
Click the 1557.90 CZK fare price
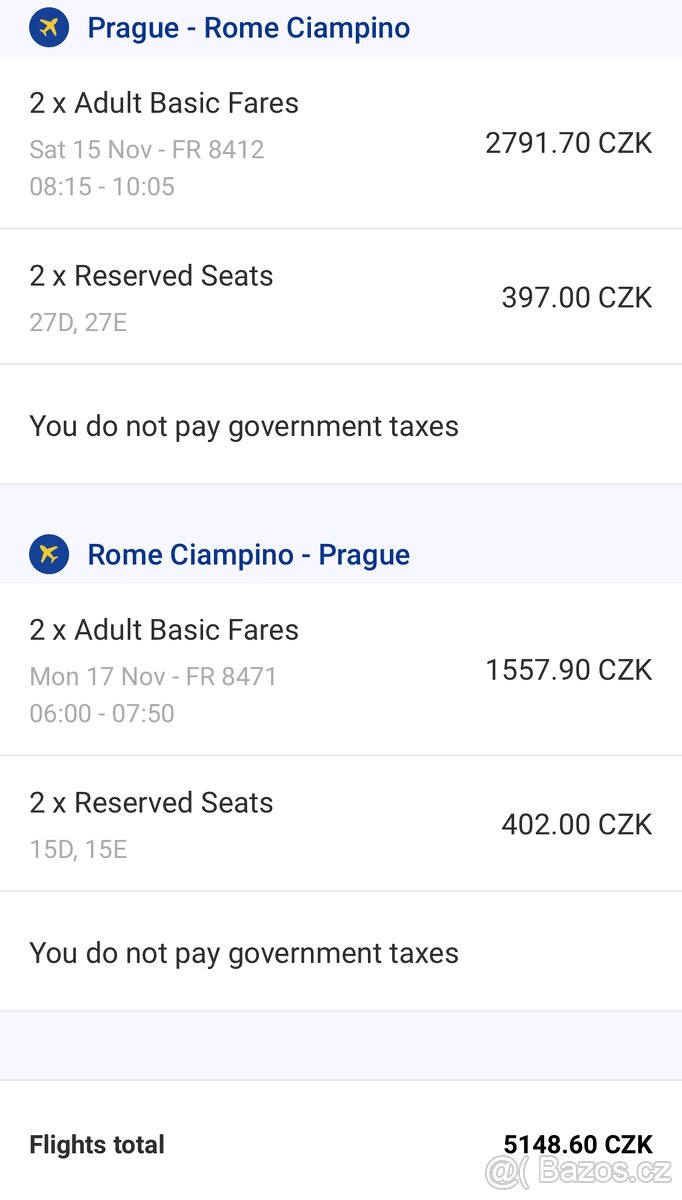pyautogui.click(x=568, y=670)
